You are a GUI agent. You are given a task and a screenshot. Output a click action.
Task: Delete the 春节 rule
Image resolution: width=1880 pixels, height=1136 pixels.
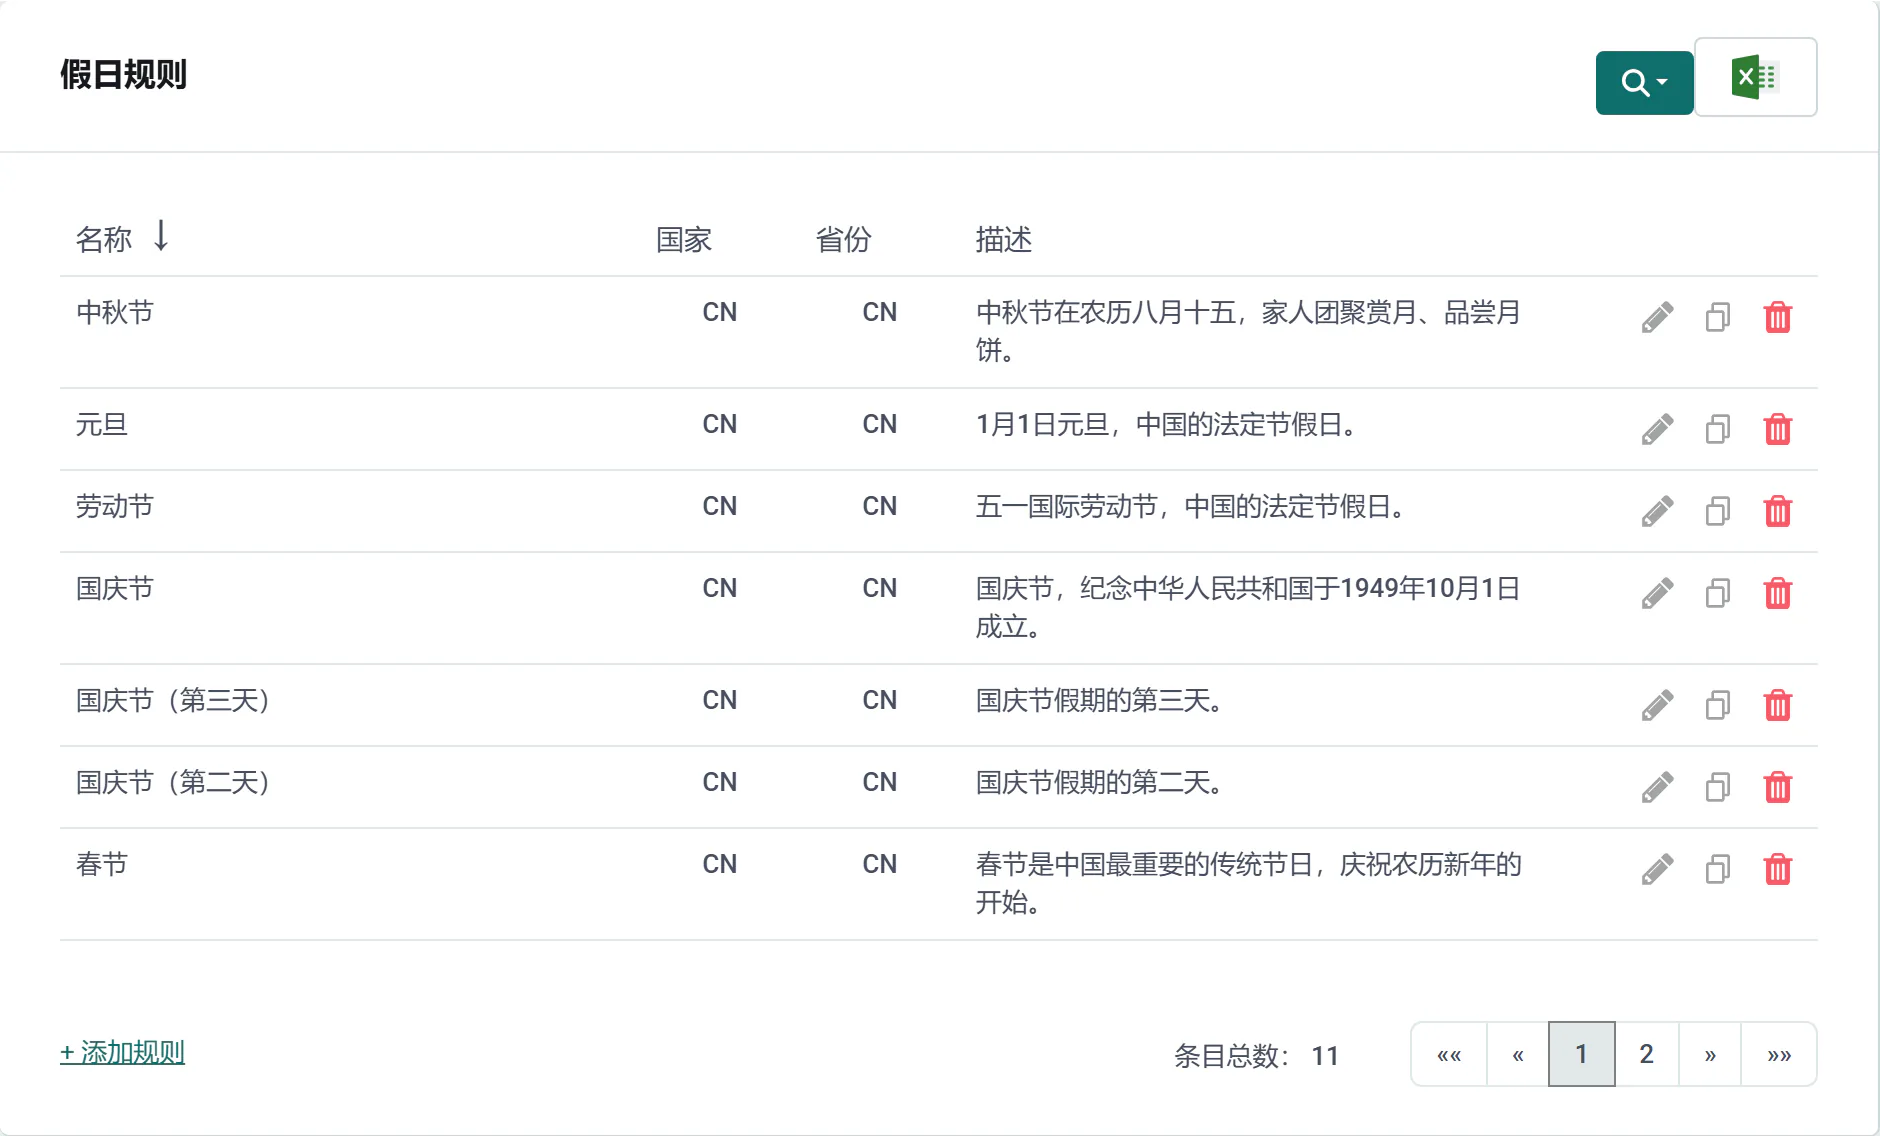1778,869
